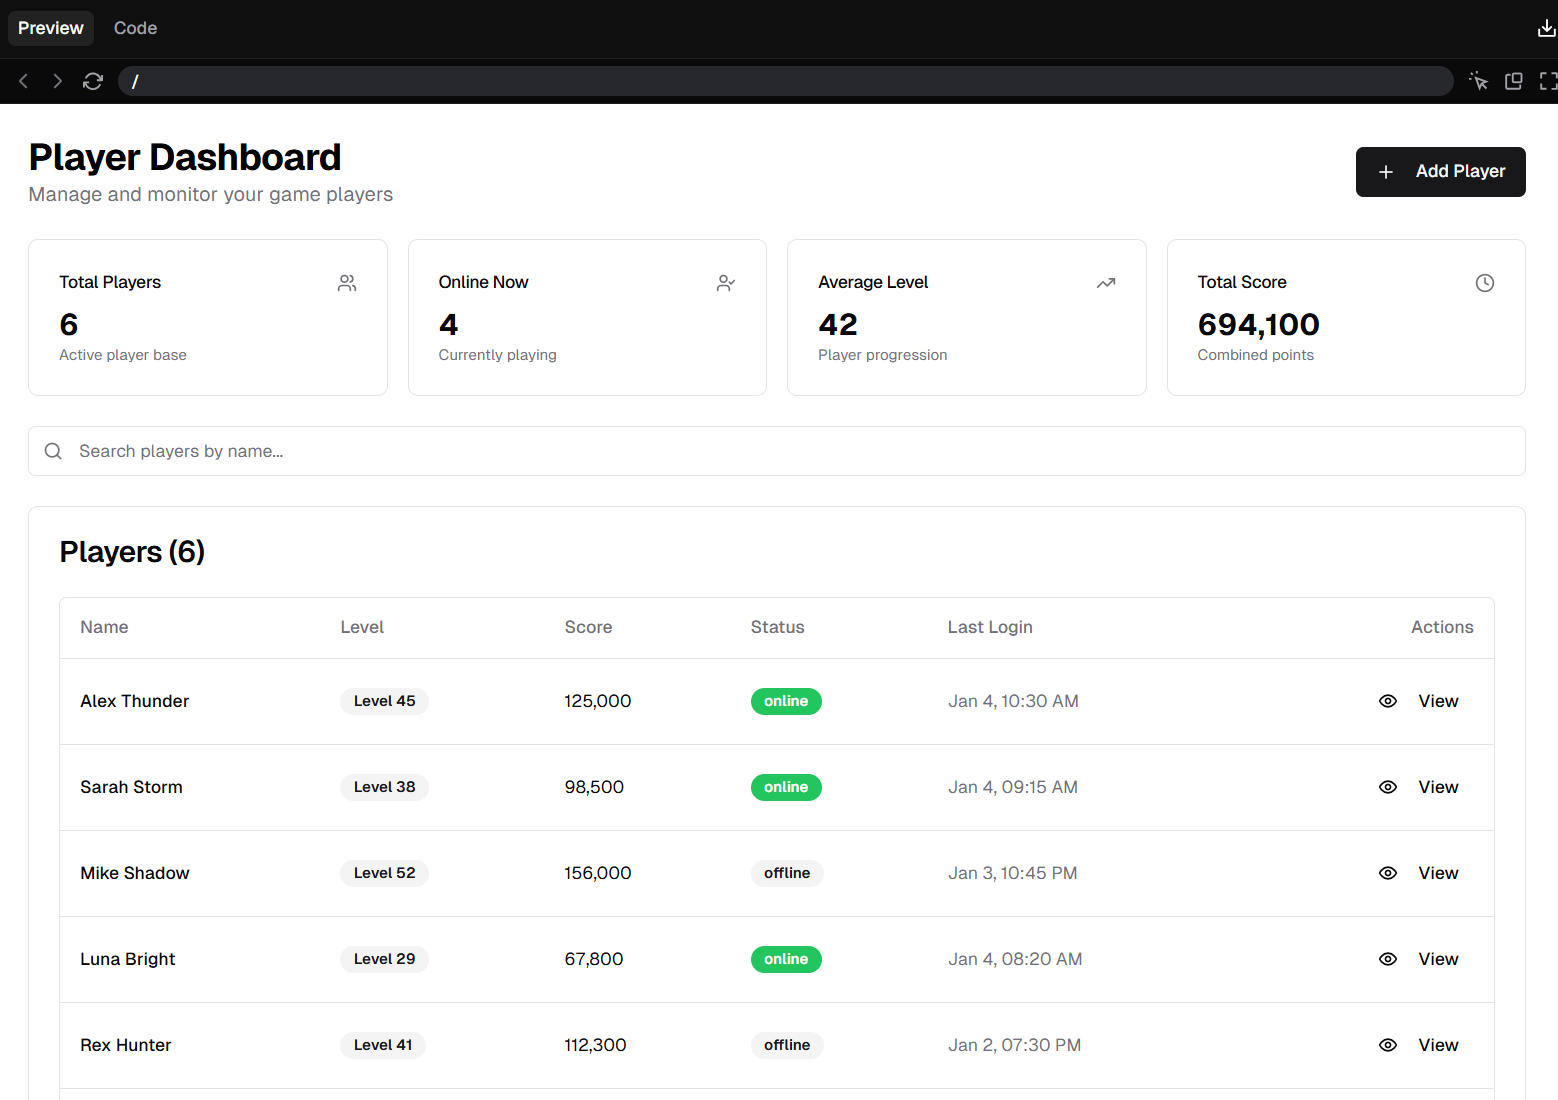Click the Total Score value 694,100
The image size is (1558, 1100).
coord(1258,325)
